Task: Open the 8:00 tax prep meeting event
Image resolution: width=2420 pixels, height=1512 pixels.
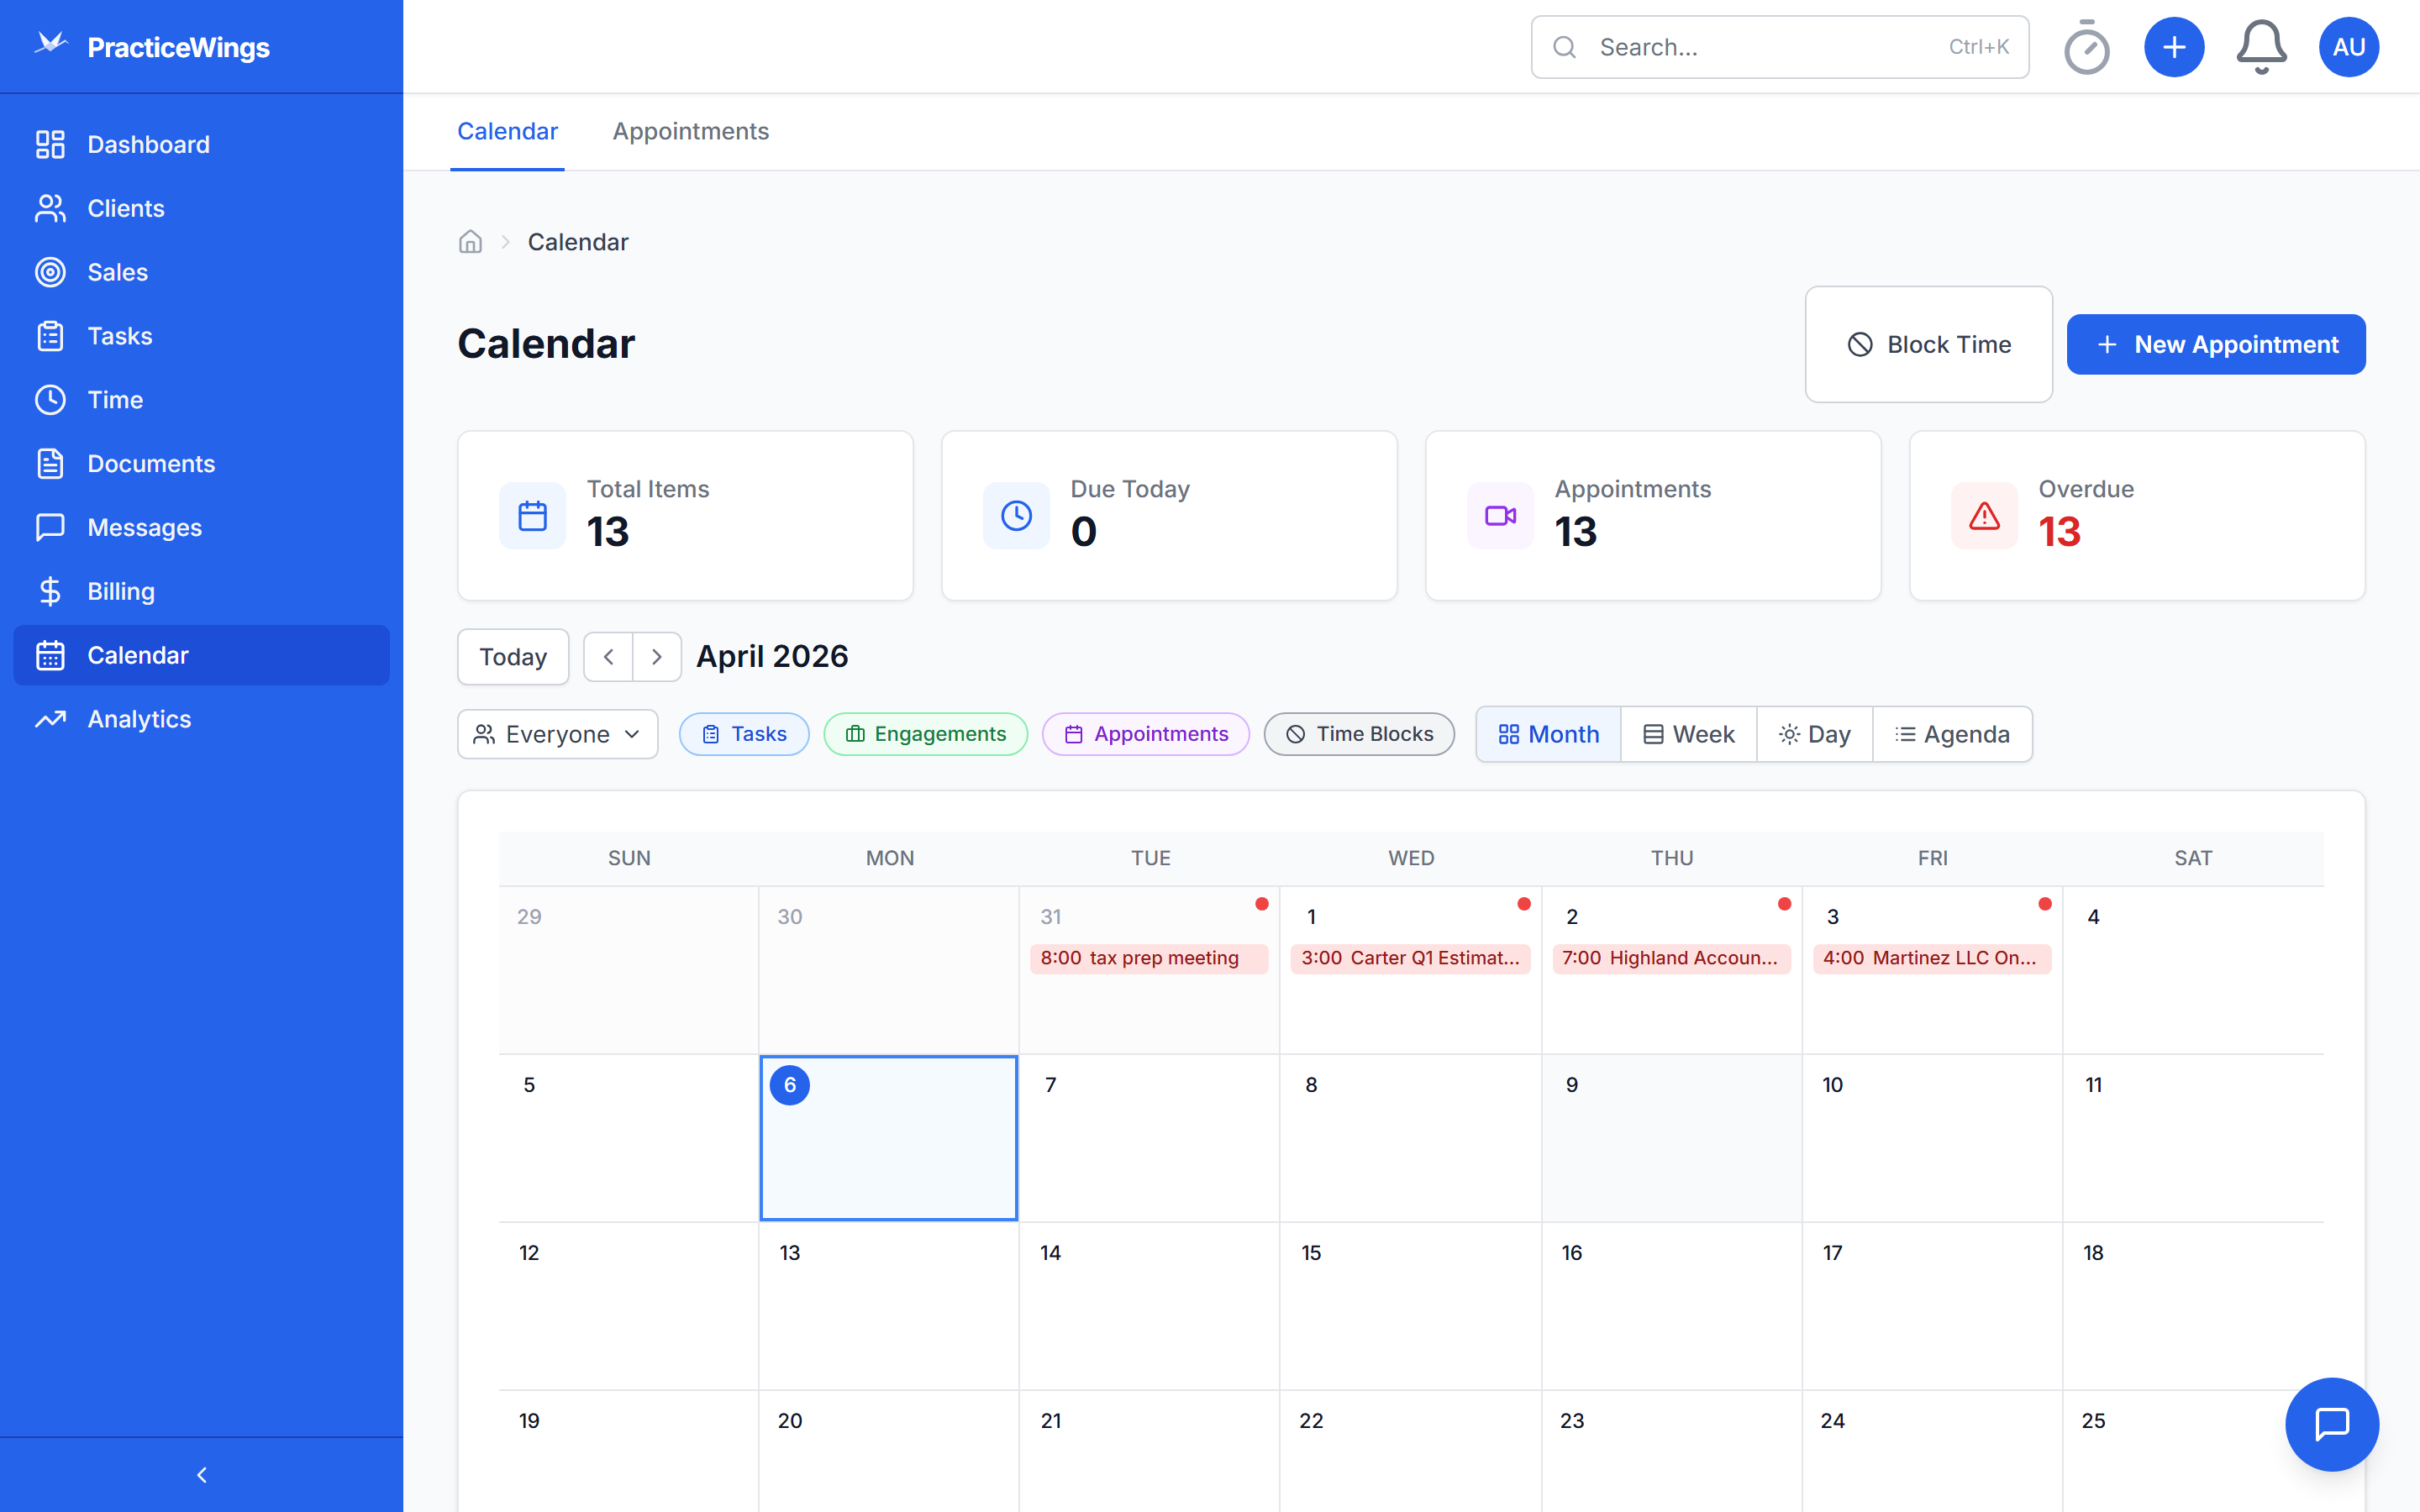Action: (x=1149, y=958)
